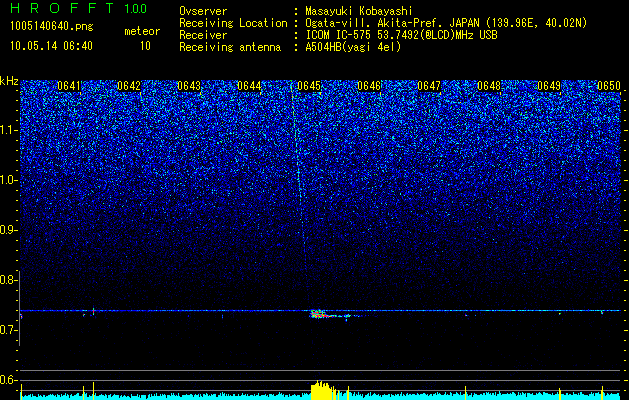Click the bright meteor echo on the spectrogram
Viewport: 629px width, 400px height.
coord(319,314)
